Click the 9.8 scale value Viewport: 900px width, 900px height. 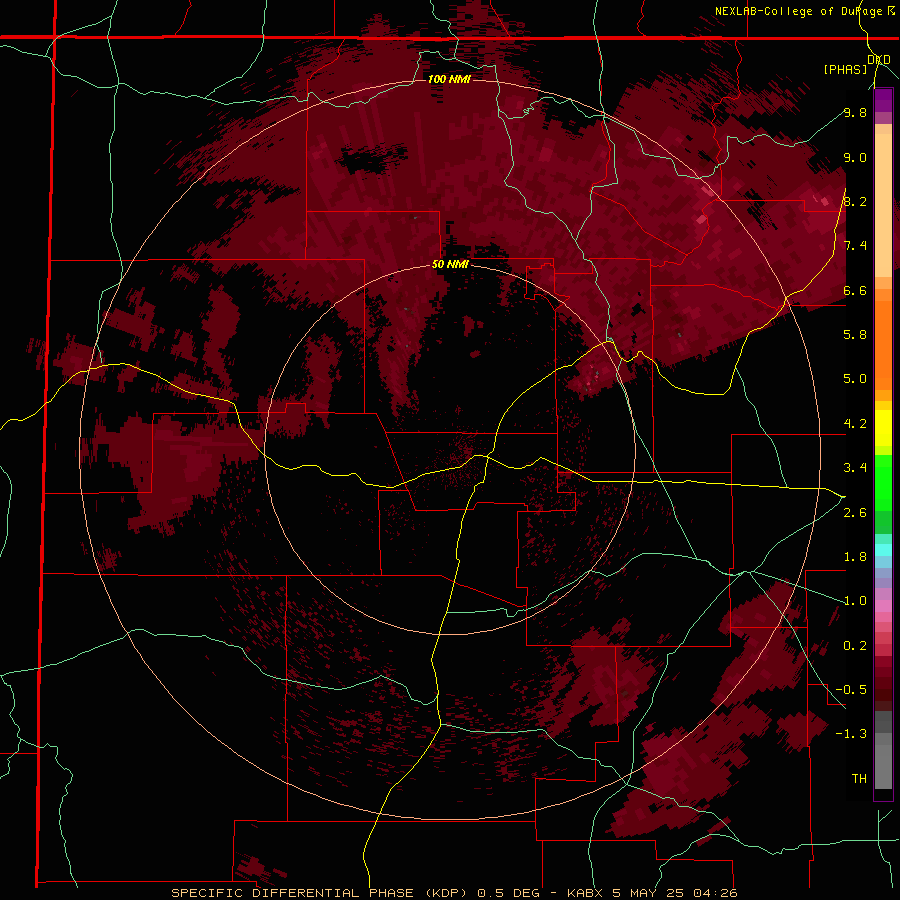[x=855, y=112]
